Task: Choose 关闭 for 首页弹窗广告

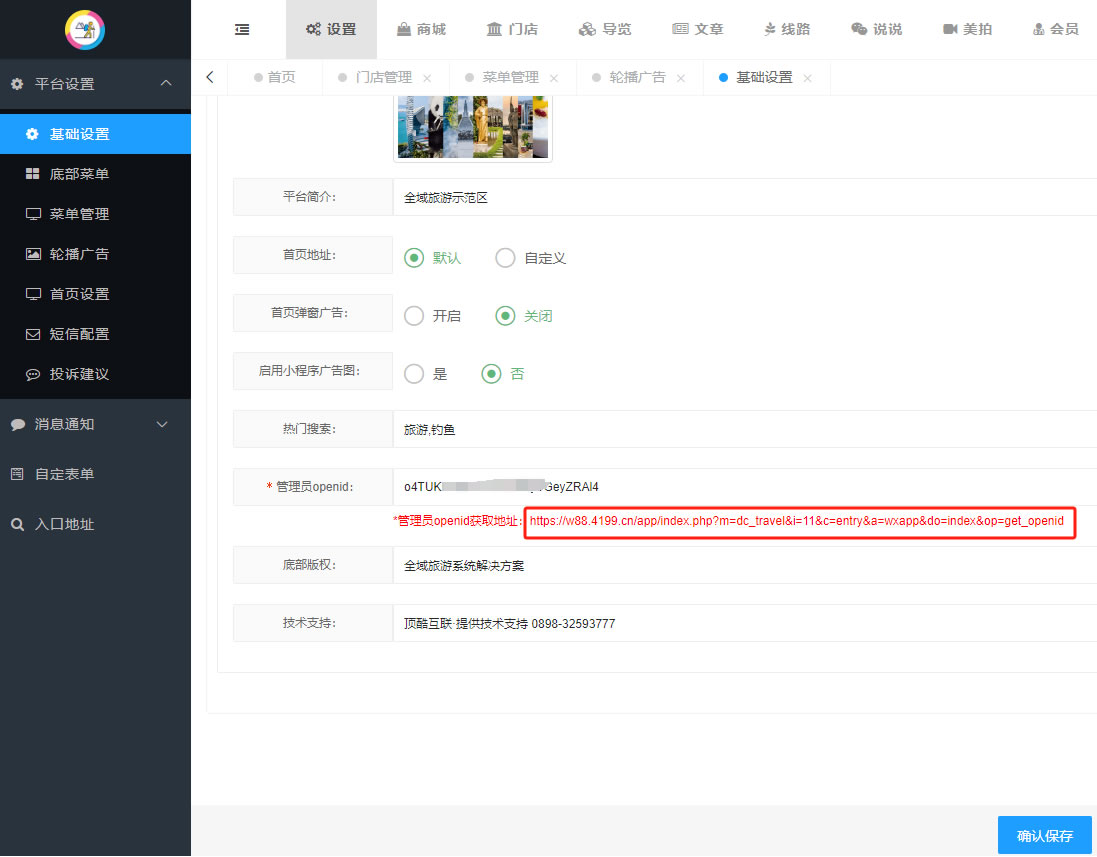Action: point(505,316)
